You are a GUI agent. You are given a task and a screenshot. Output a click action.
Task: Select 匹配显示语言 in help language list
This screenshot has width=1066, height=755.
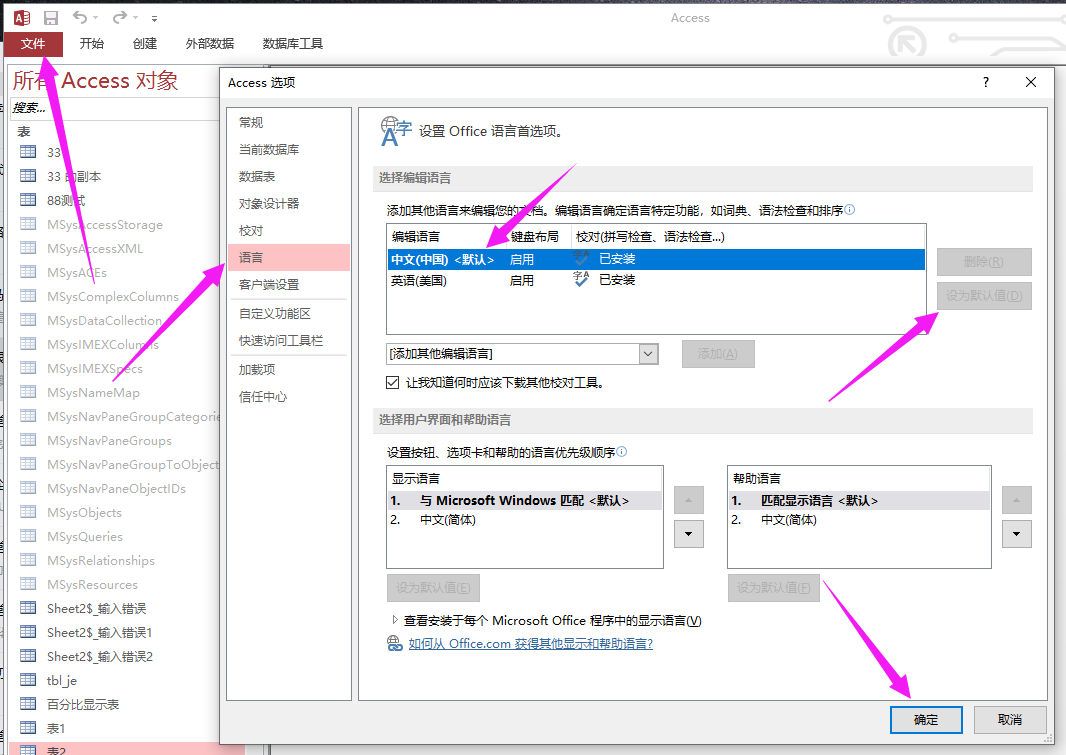(x=859, y=501)
